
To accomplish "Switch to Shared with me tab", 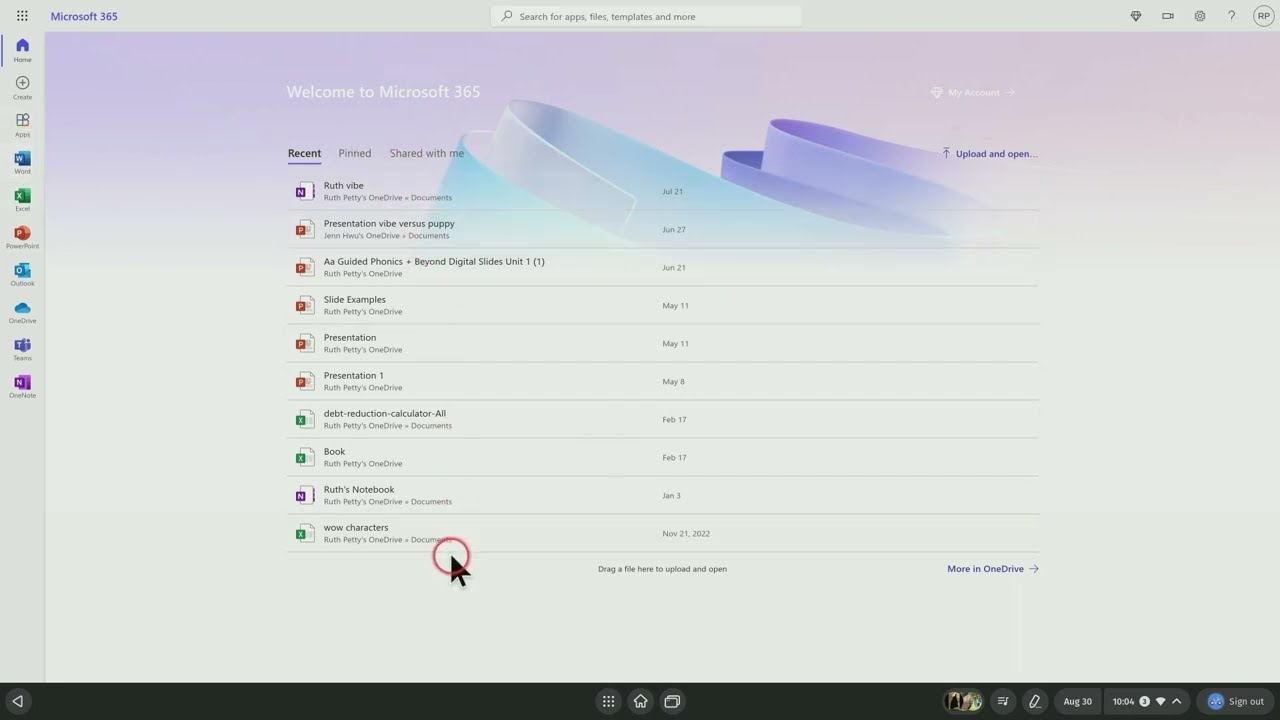I will pos(426,153).
